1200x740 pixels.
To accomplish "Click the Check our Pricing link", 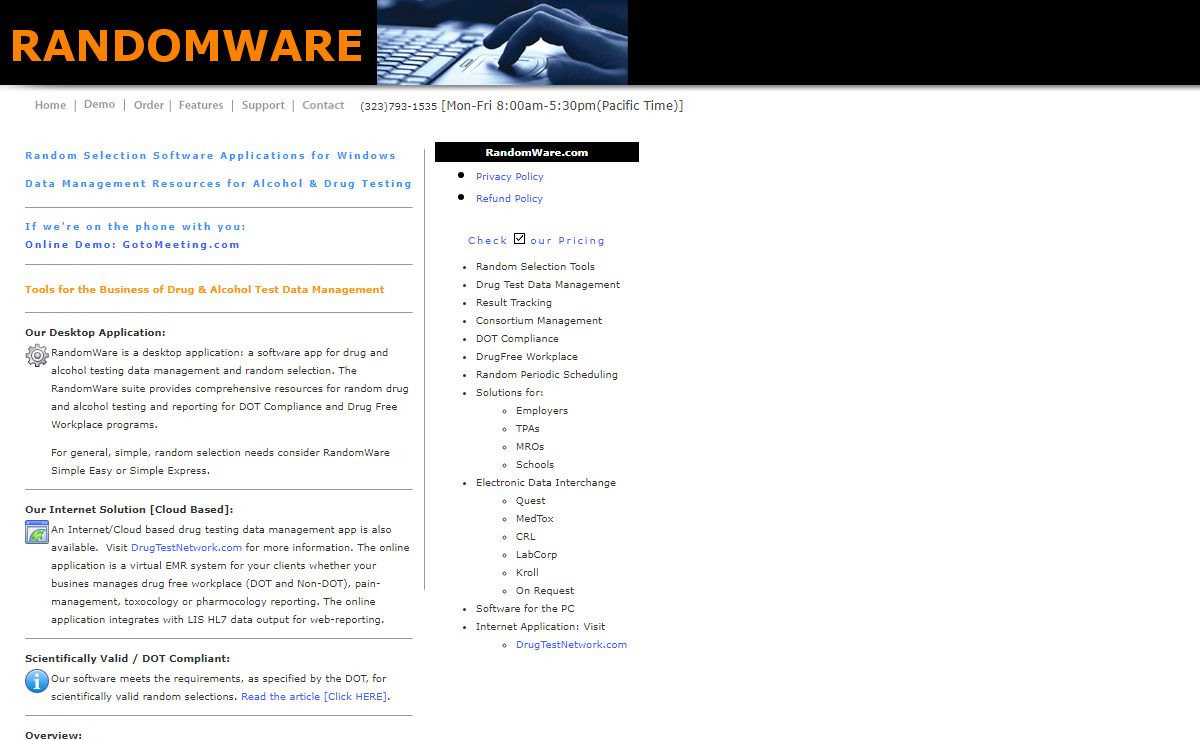I will point(536,240).
